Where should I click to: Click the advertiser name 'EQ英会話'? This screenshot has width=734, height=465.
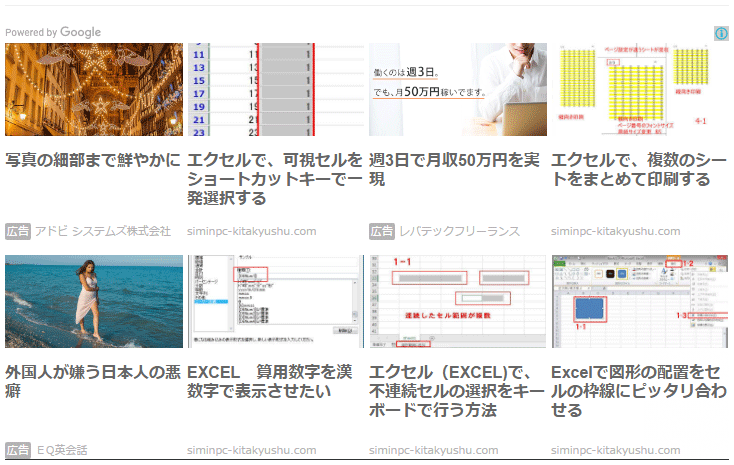(x=62, y=450)
